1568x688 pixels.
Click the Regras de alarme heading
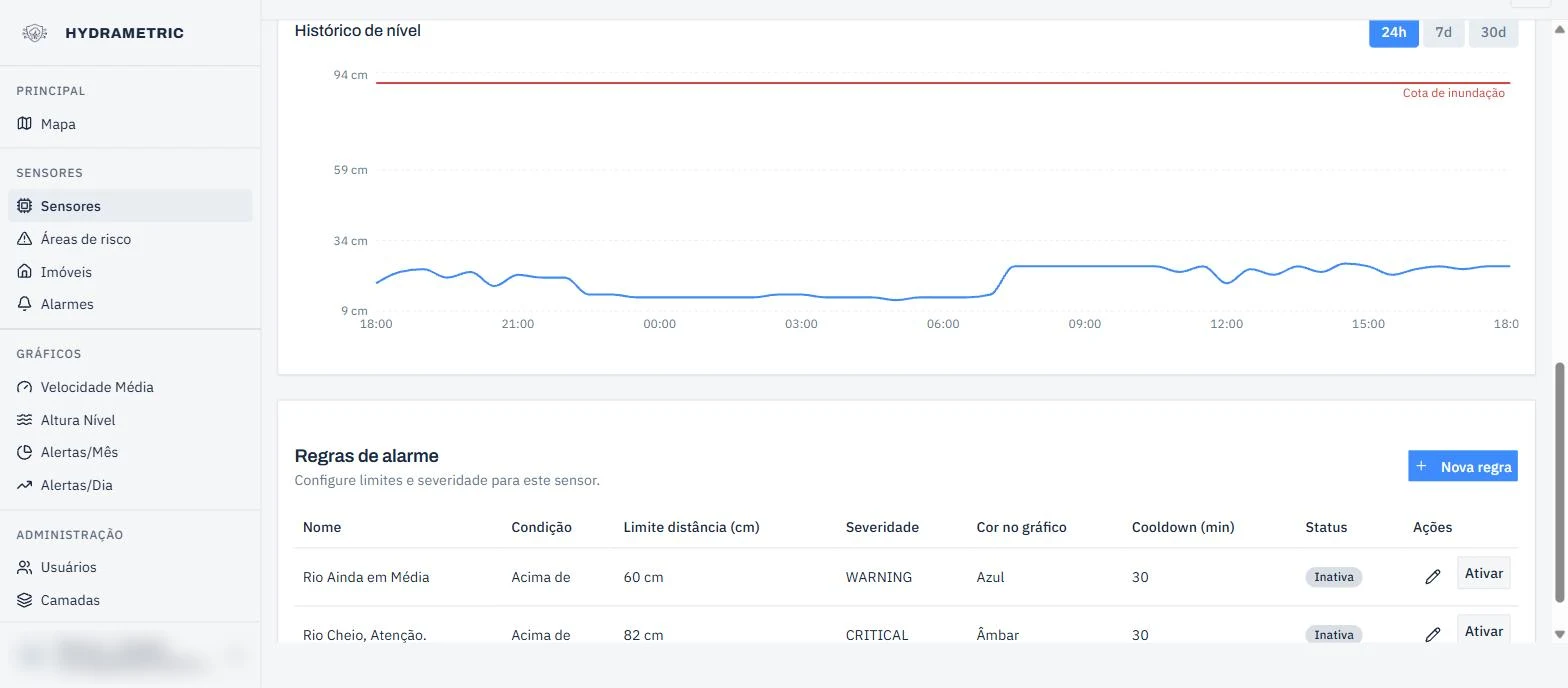(366, 456)
